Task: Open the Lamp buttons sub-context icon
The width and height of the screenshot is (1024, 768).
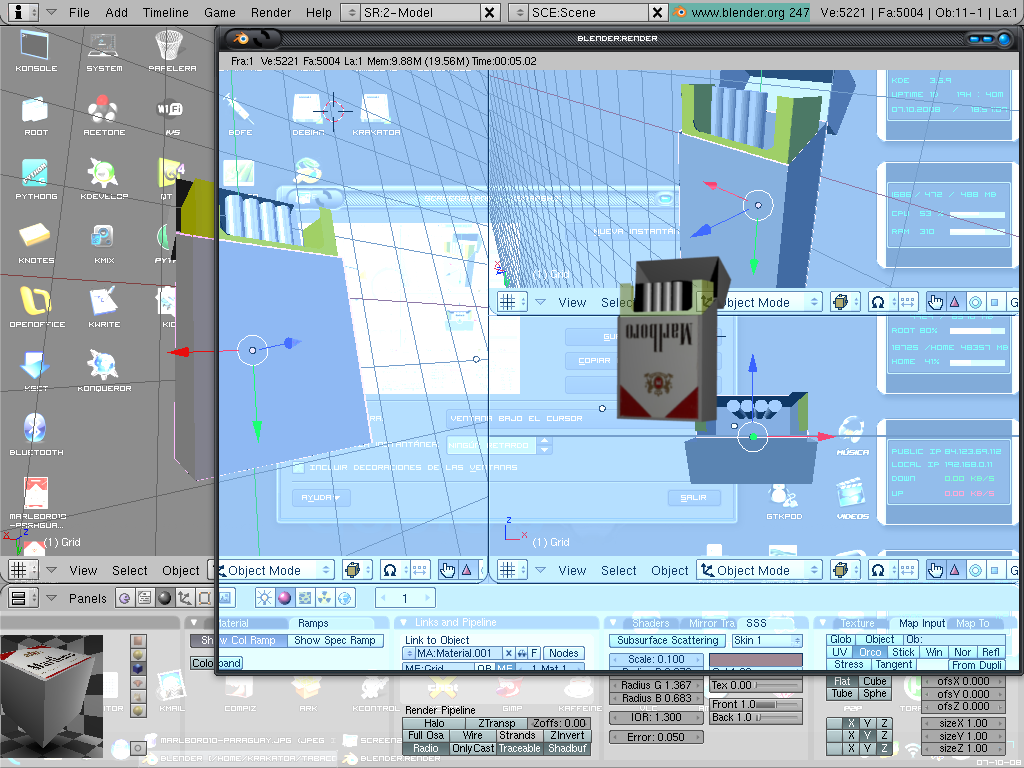Action: (x=264, y=598)
